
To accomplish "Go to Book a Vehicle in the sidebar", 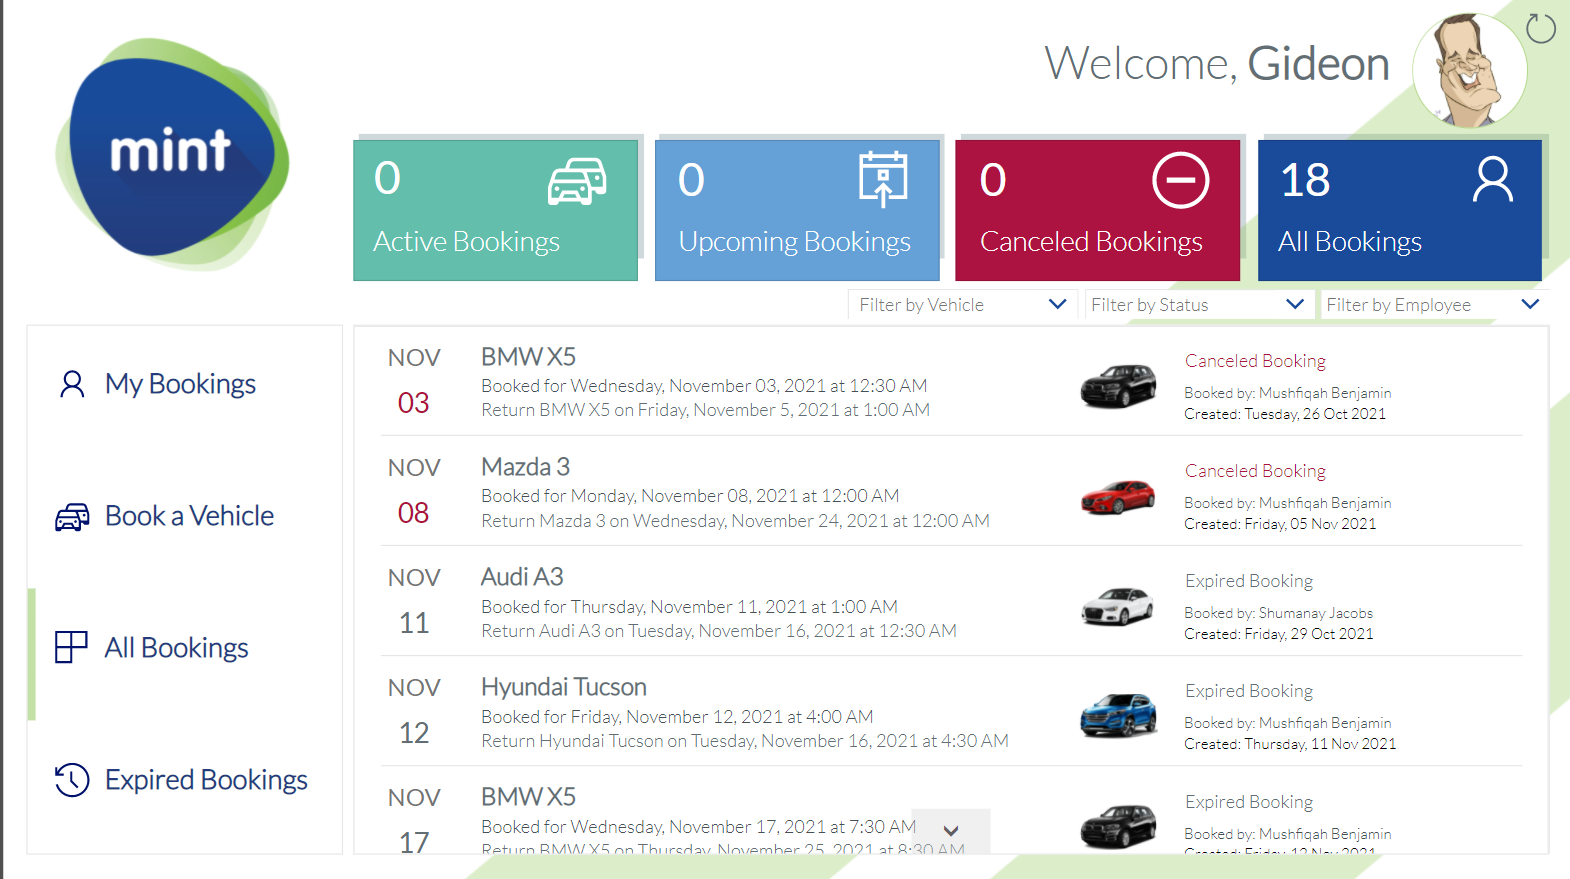I will pos(184,516).
